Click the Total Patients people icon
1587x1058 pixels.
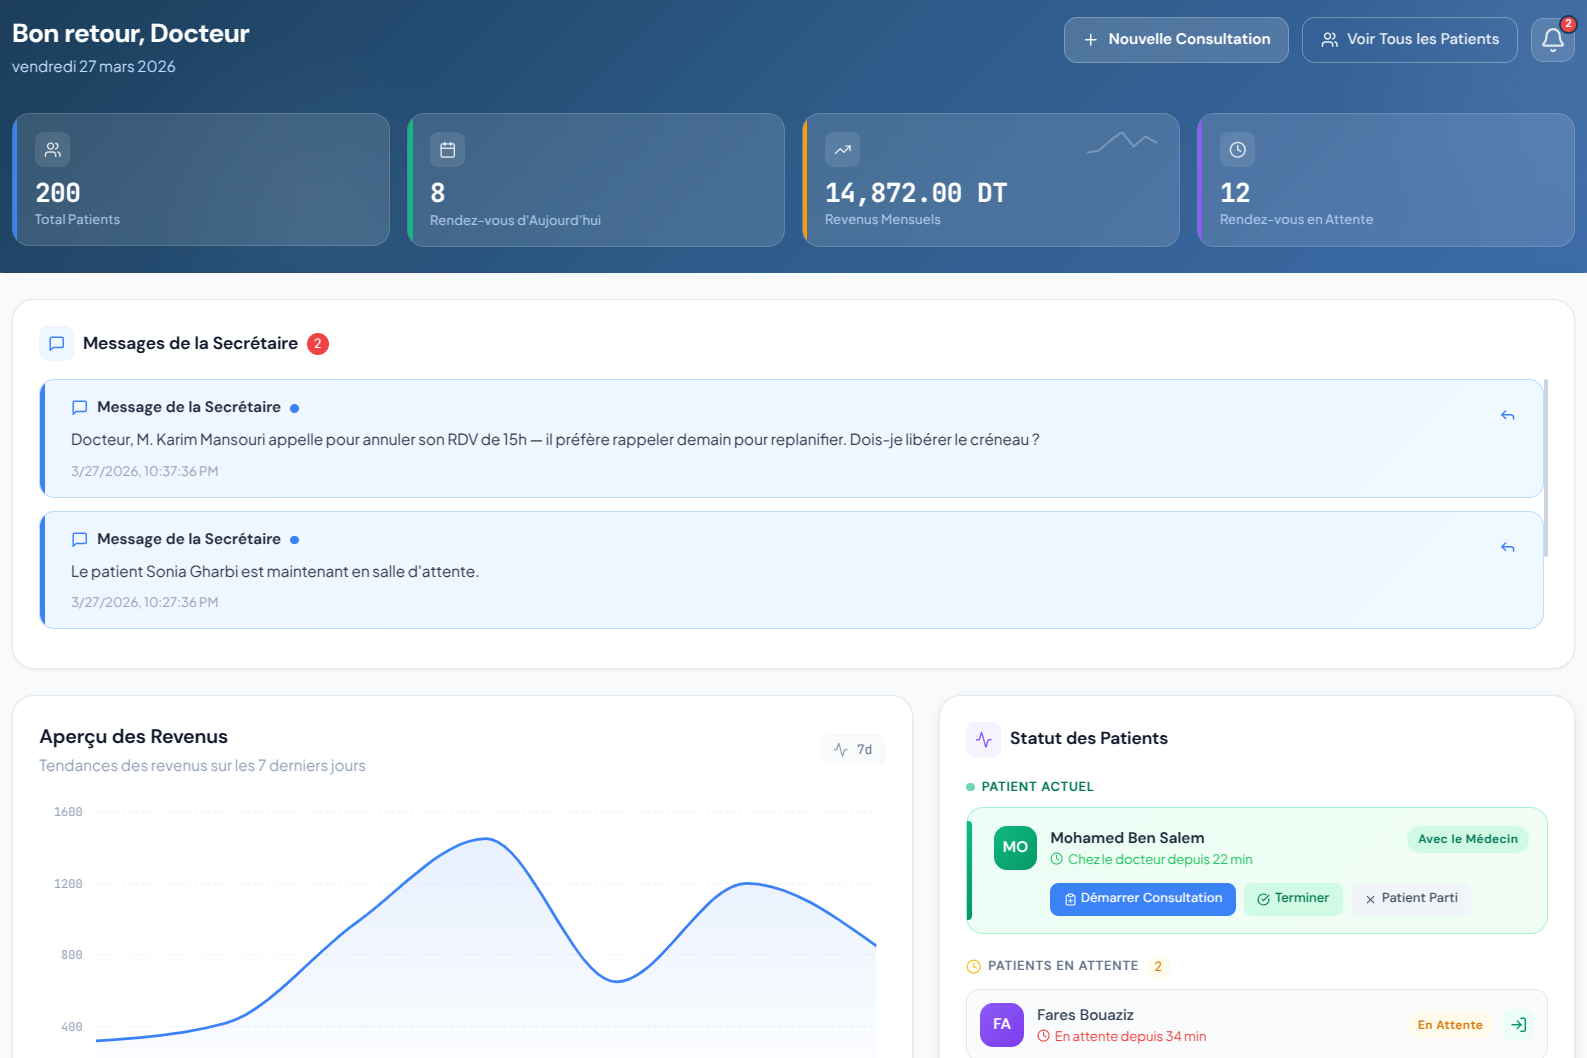point(53,150)
